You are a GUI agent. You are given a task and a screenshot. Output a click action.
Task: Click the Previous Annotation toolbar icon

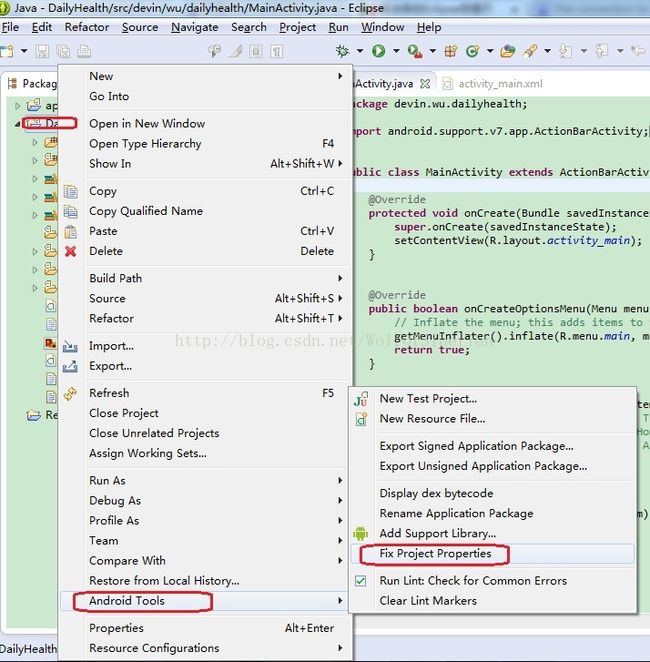[601, 51]
